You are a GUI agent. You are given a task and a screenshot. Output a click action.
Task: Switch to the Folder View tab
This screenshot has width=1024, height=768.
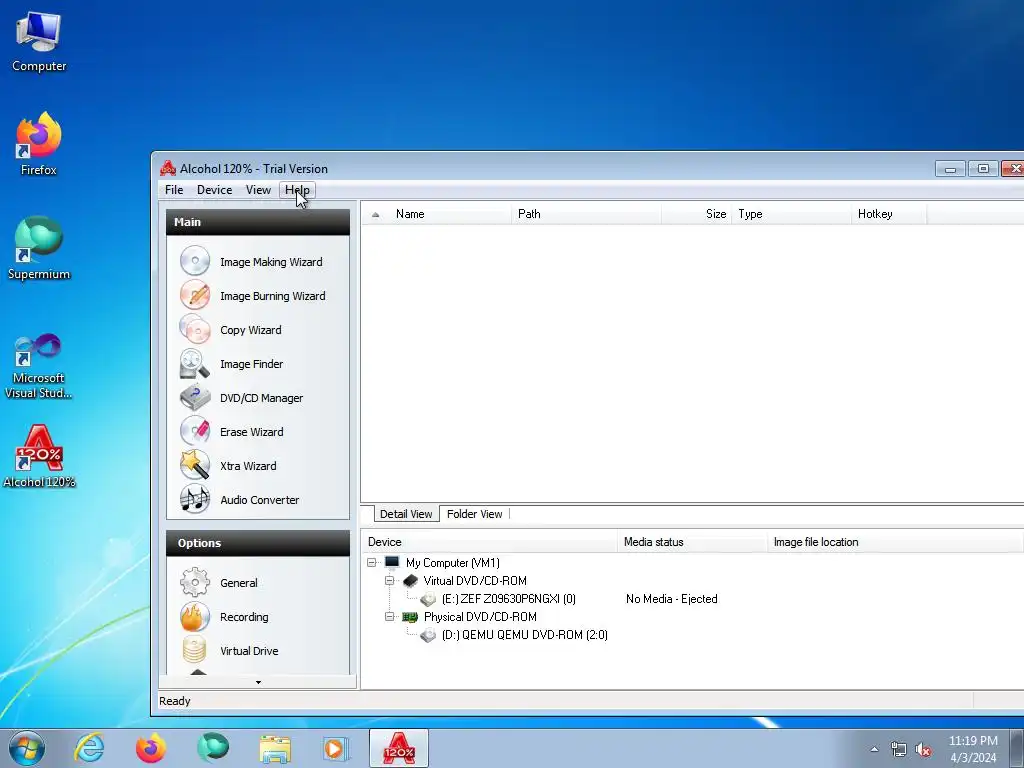point(475,514)
